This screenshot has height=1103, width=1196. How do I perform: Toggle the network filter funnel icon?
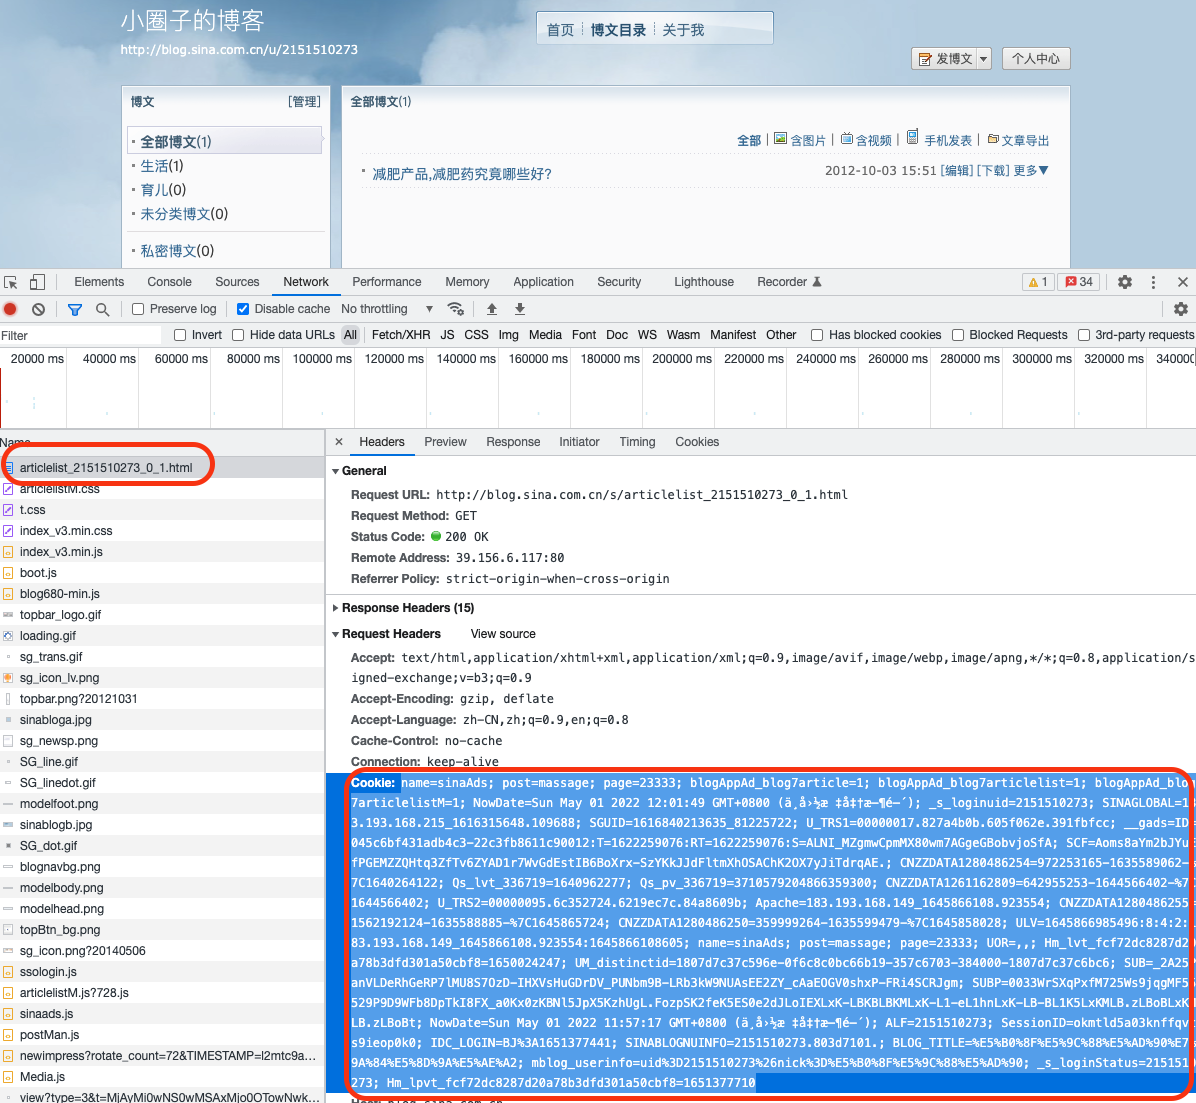pyautogui.click(x=75, y=309)
